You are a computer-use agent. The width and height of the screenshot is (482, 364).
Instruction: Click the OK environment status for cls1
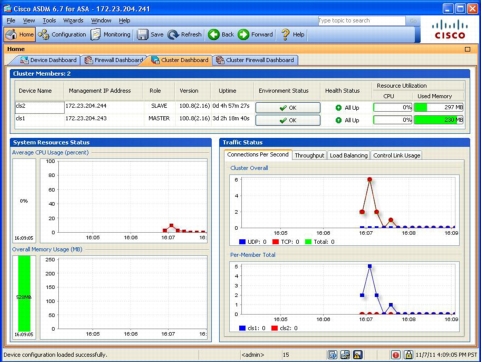(288, 120)
